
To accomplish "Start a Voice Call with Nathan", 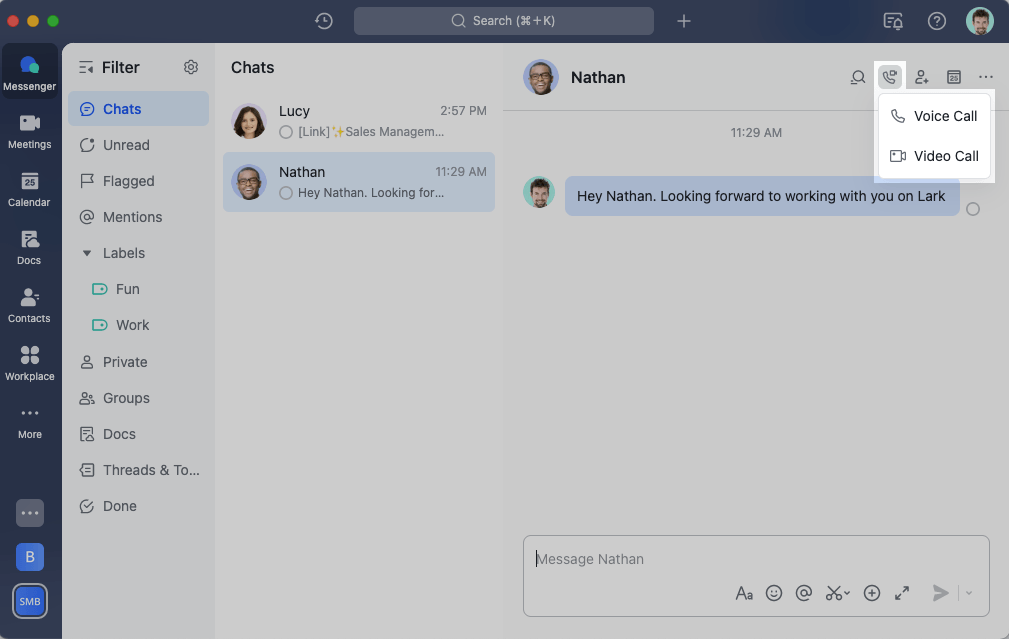I will pos(934,116).
